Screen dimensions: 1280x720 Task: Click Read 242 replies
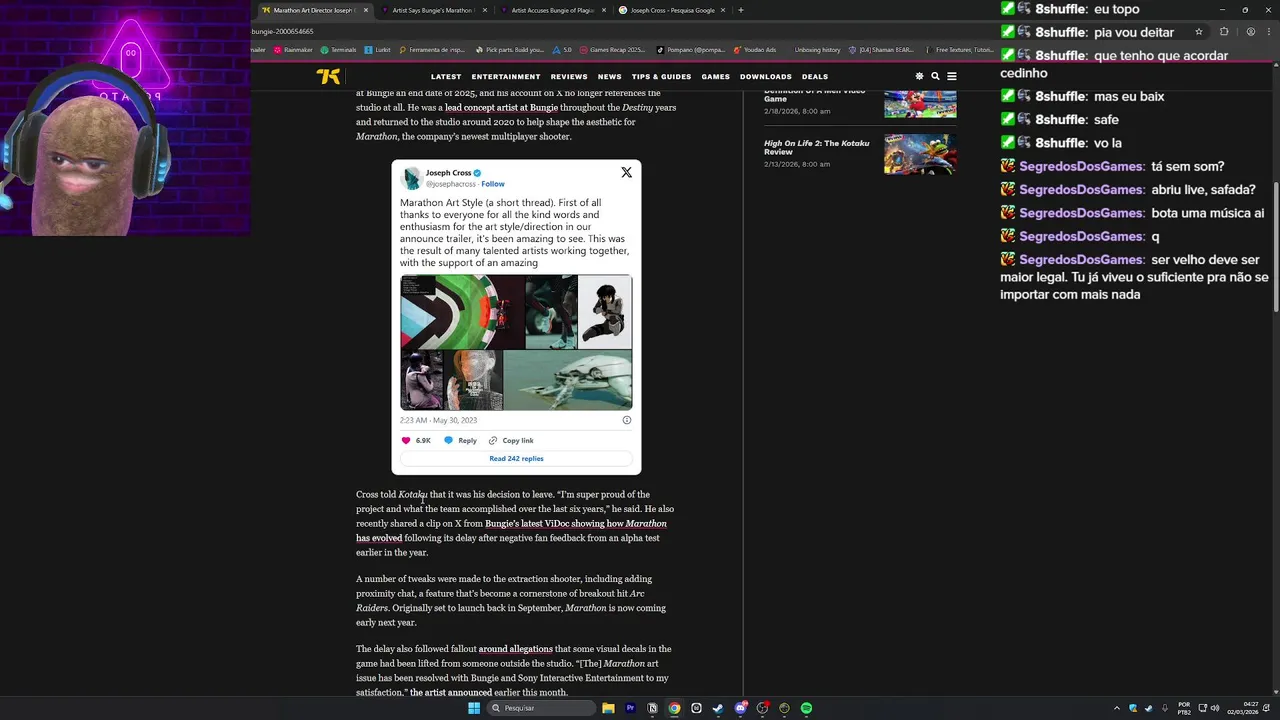516,458
